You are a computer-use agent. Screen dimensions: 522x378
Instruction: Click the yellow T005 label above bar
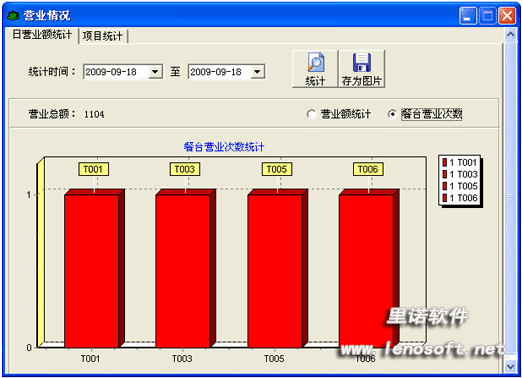[277, 169]
